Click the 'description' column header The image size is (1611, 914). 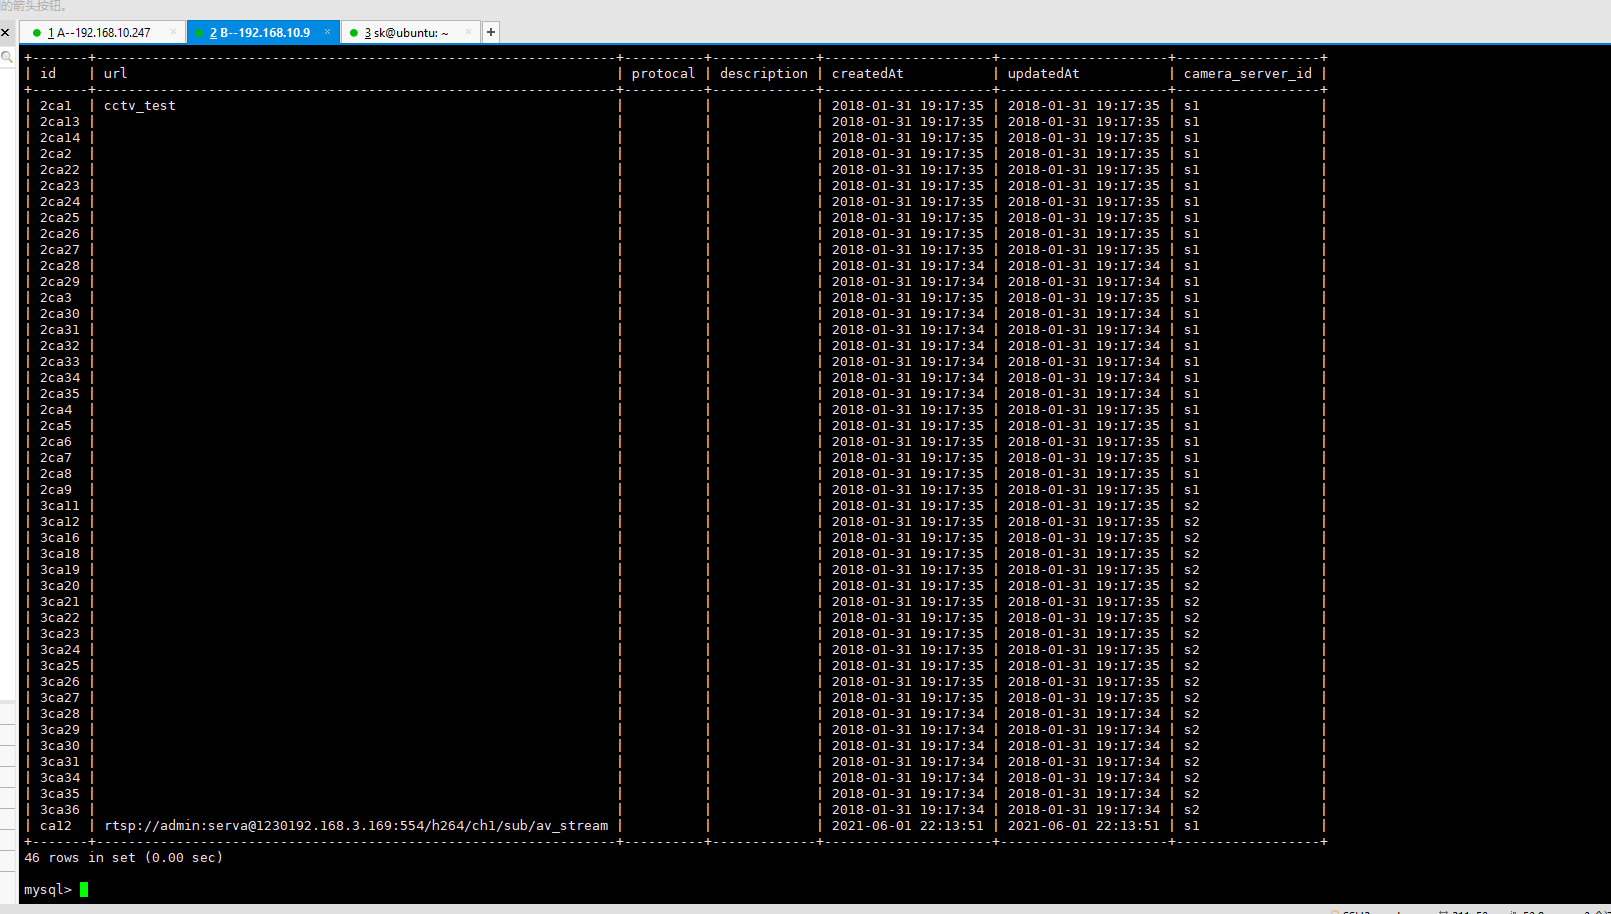coord(764,73)
